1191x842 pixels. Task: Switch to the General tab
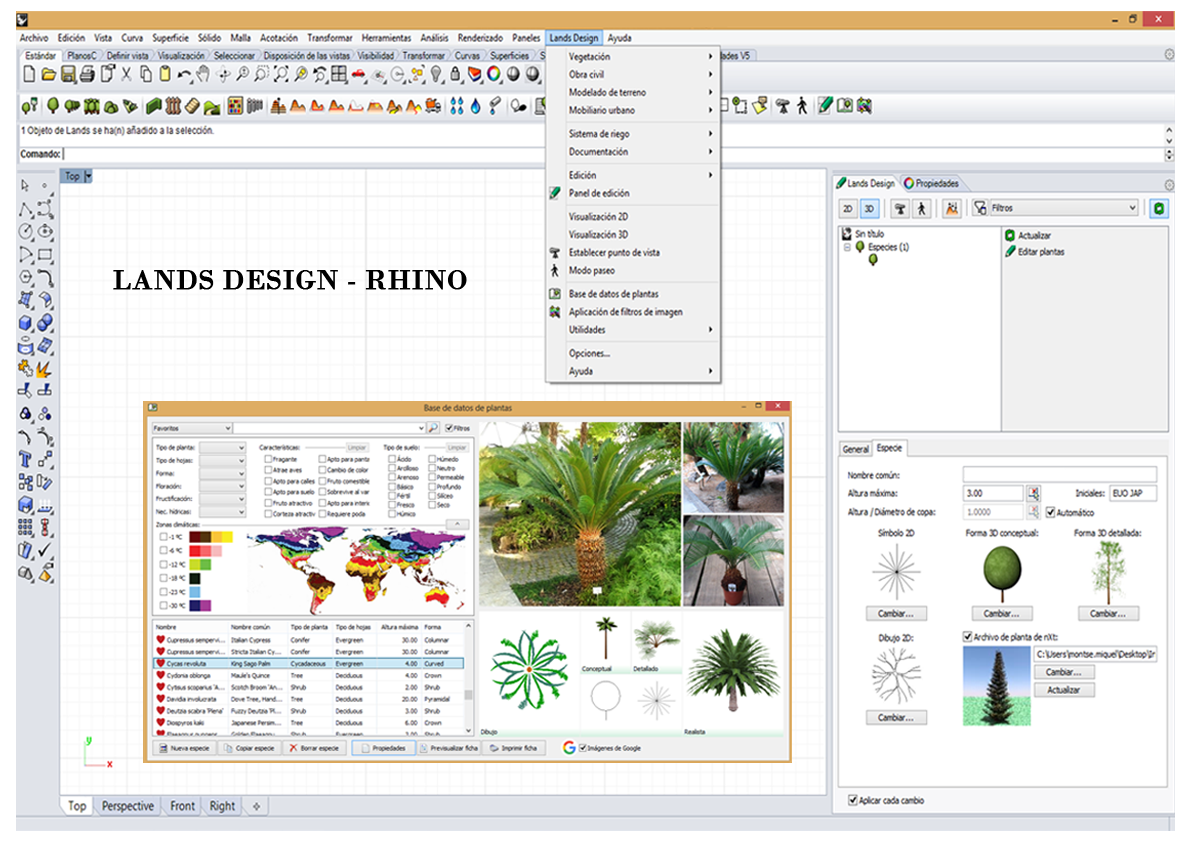click(x=855, y=449)
